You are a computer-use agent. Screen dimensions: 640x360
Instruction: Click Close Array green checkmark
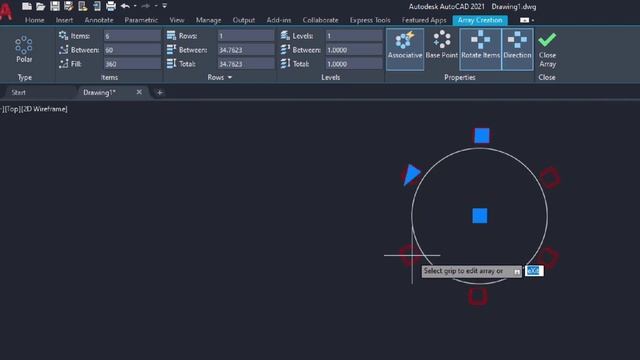(547, 49)
